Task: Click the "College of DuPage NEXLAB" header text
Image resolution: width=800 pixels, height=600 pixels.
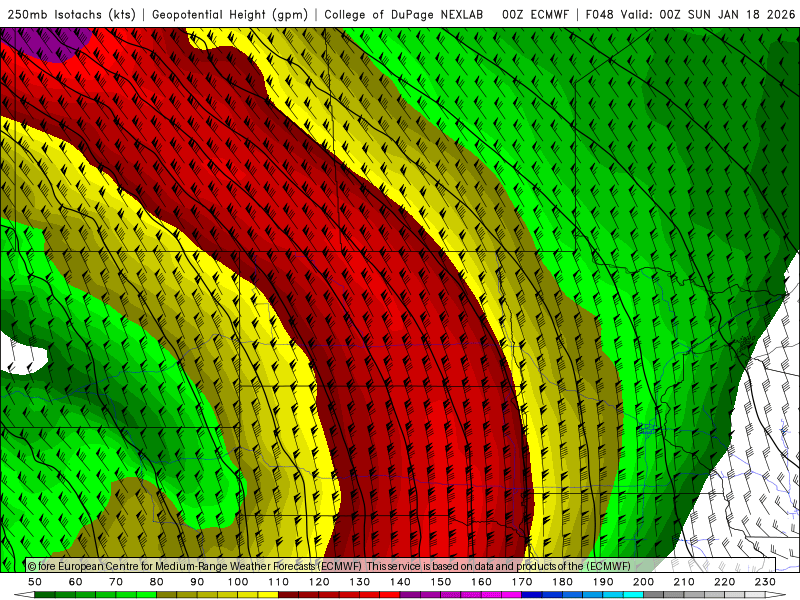Action: [404, 14]
